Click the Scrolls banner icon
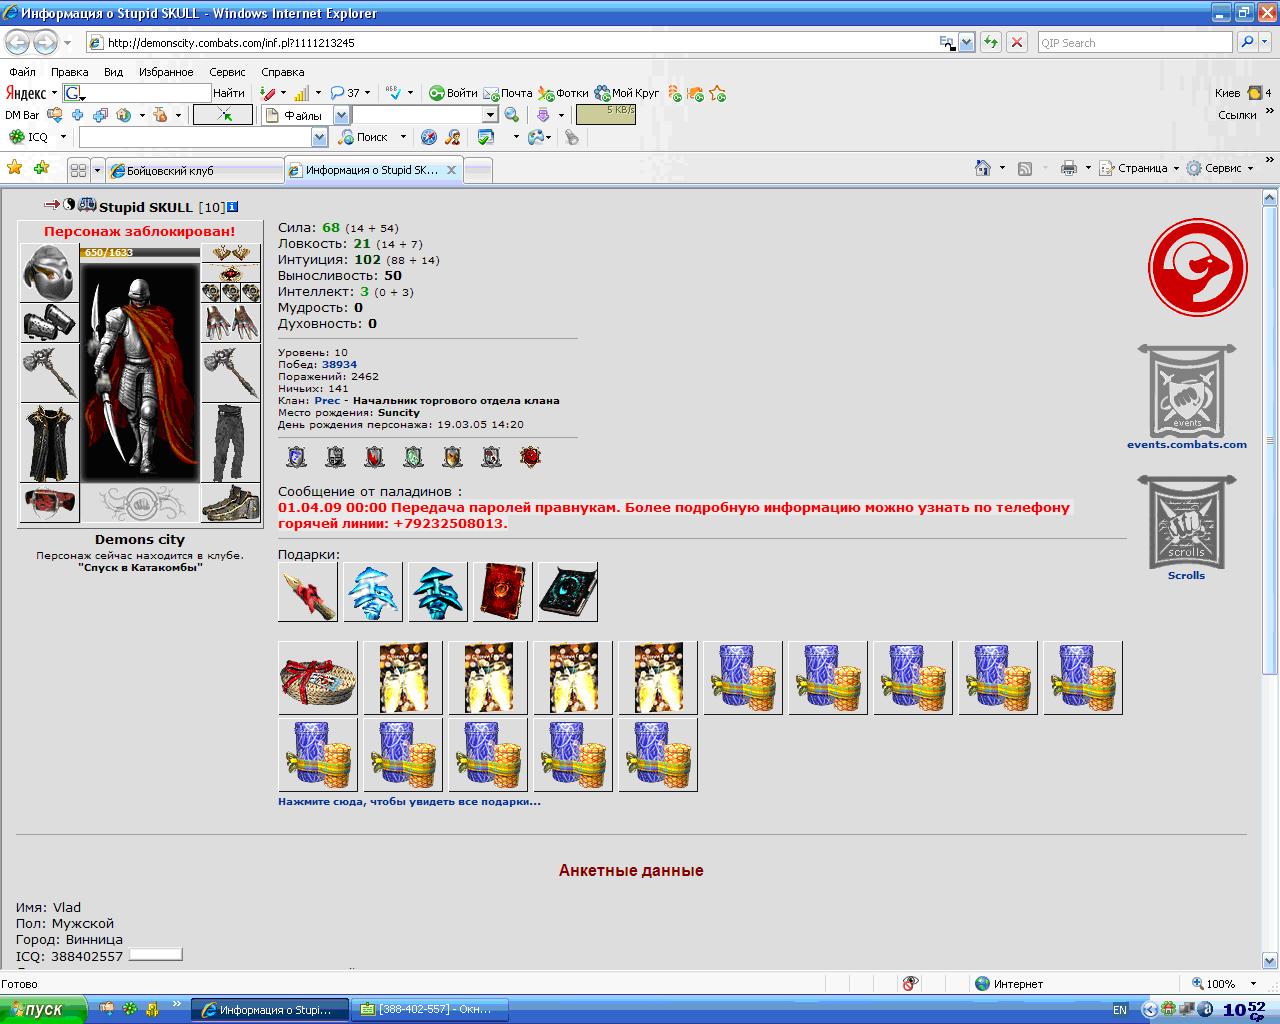 click(x=1187, y=521)
